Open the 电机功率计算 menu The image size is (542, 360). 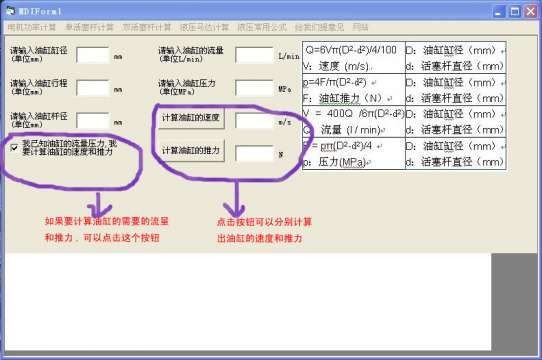coord(32,27)
